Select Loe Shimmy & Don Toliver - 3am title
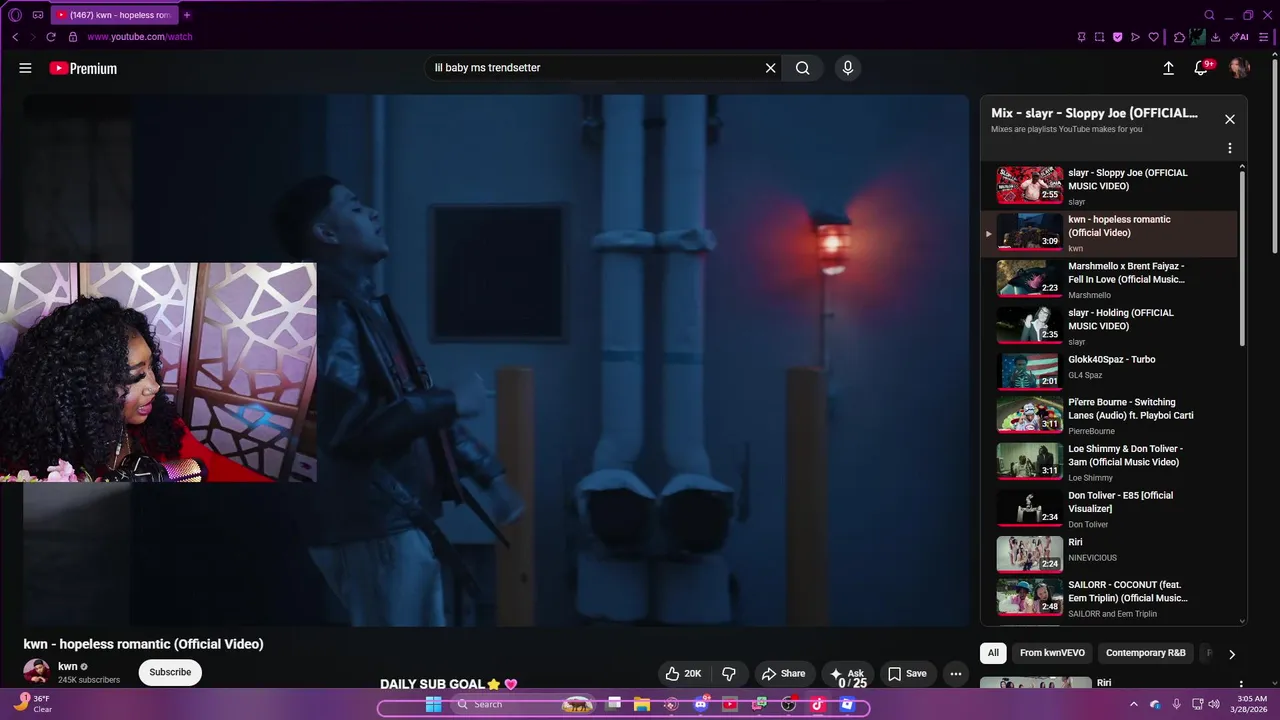 [1125, 455]
